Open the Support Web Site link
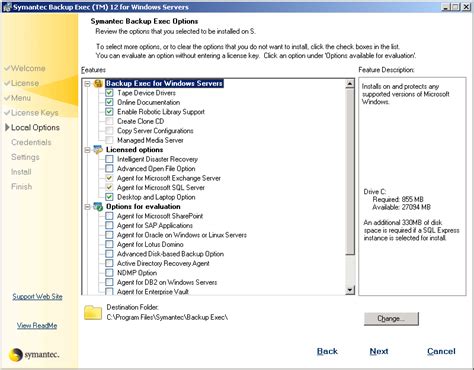This screenshot has width=474, height=370. (37, 296)
